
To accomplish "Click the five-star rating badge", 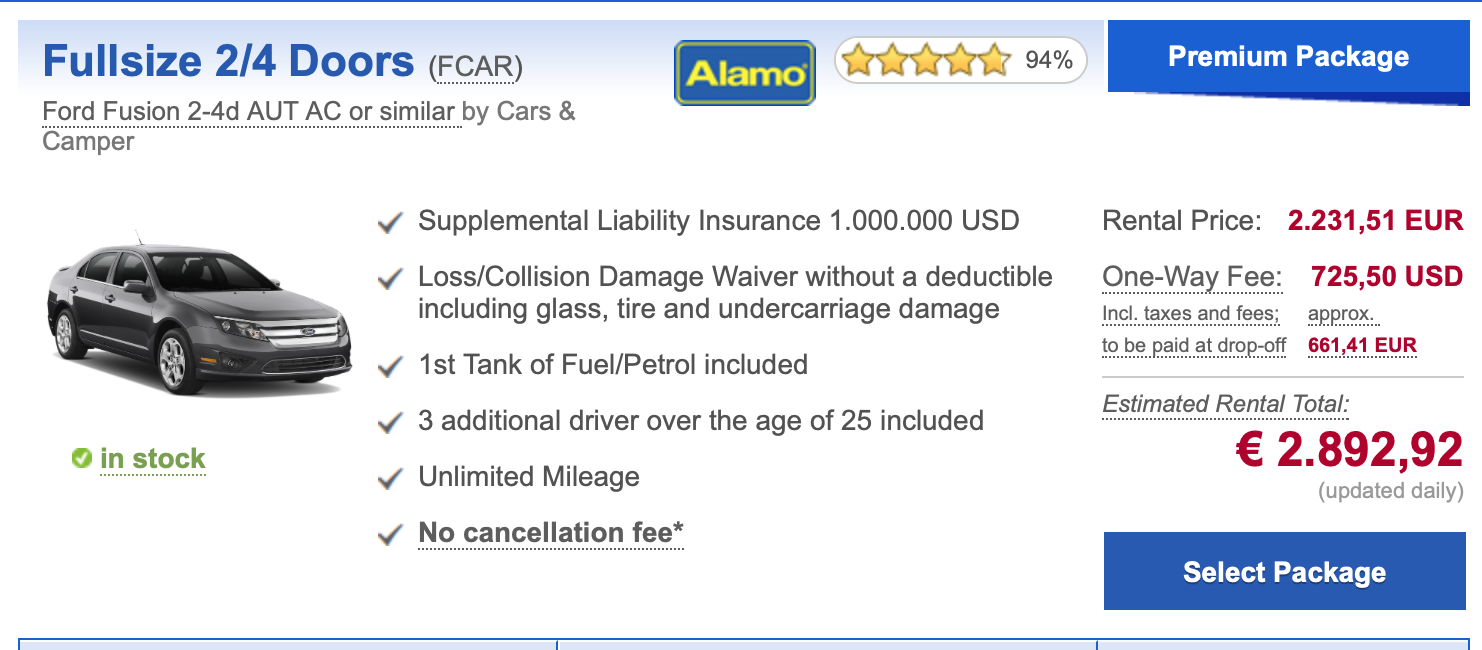I will (960, 61).
